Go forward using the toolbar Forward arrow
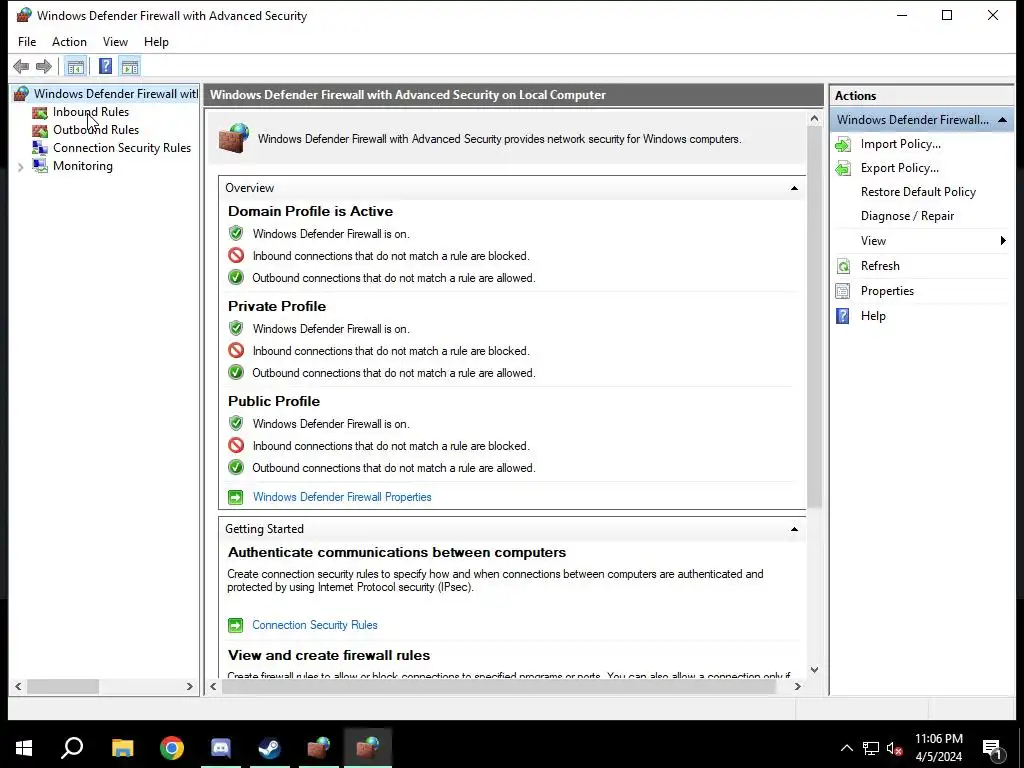The image size is (1024, 768). coord(44,66)
